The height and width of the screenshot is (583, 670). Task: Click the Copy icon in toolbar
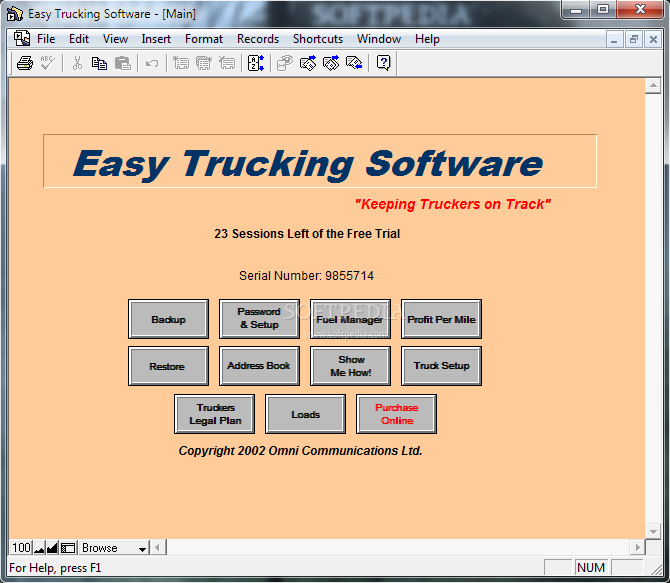point(100,63)
